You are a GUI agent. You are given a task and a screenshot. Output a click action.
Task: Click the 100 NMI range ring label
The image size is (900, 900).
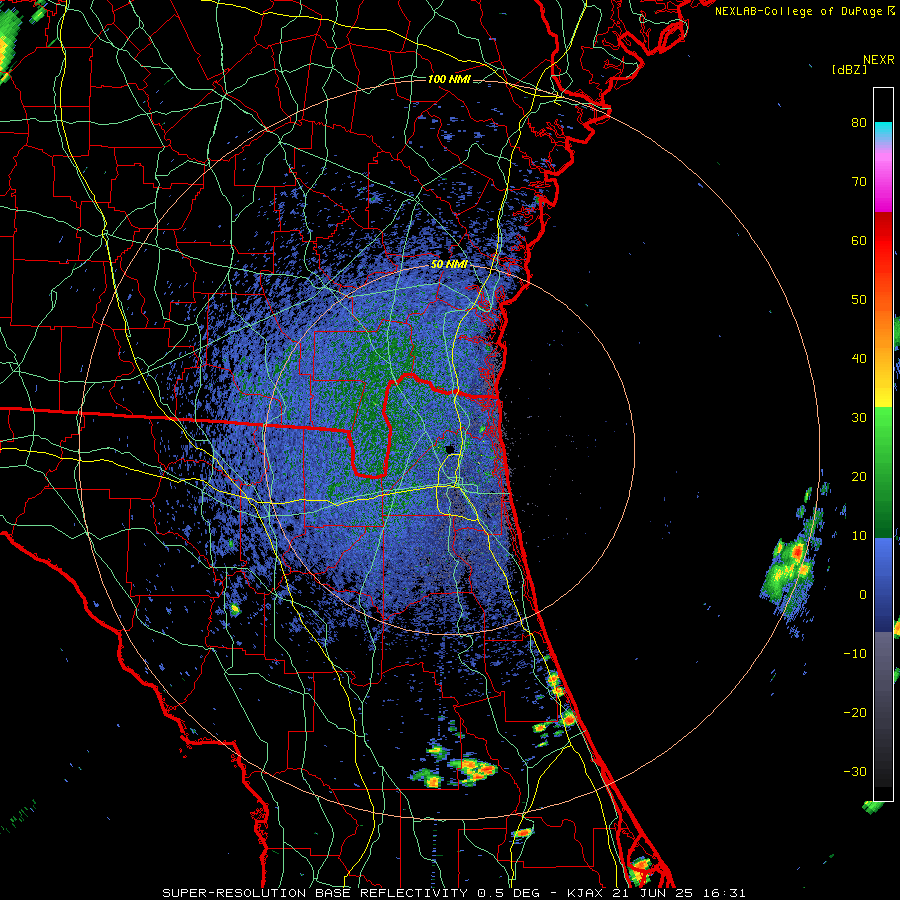click(x=449, y=79)
